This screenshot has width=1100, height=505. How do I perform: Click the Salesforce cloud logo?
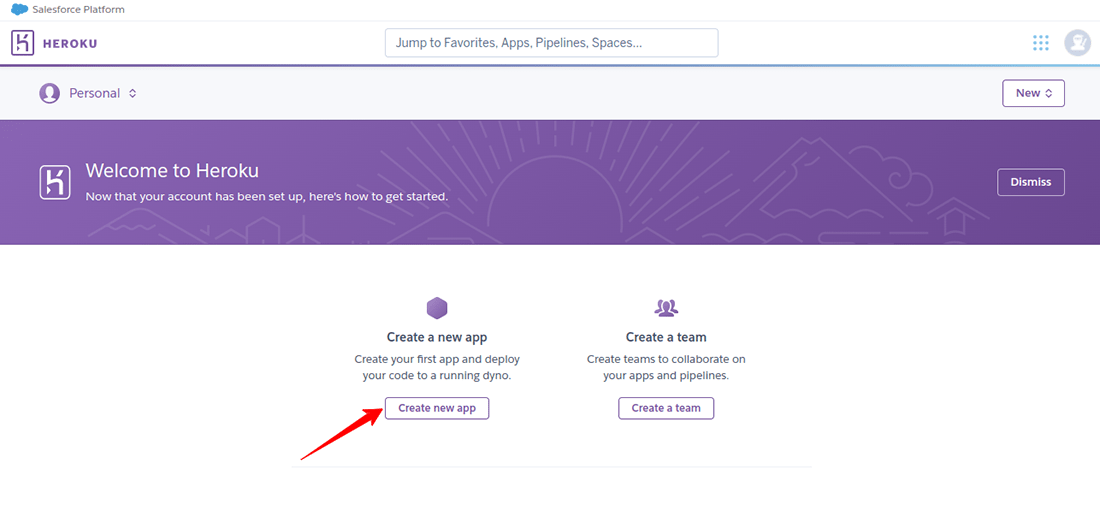(x=20, y=10)
